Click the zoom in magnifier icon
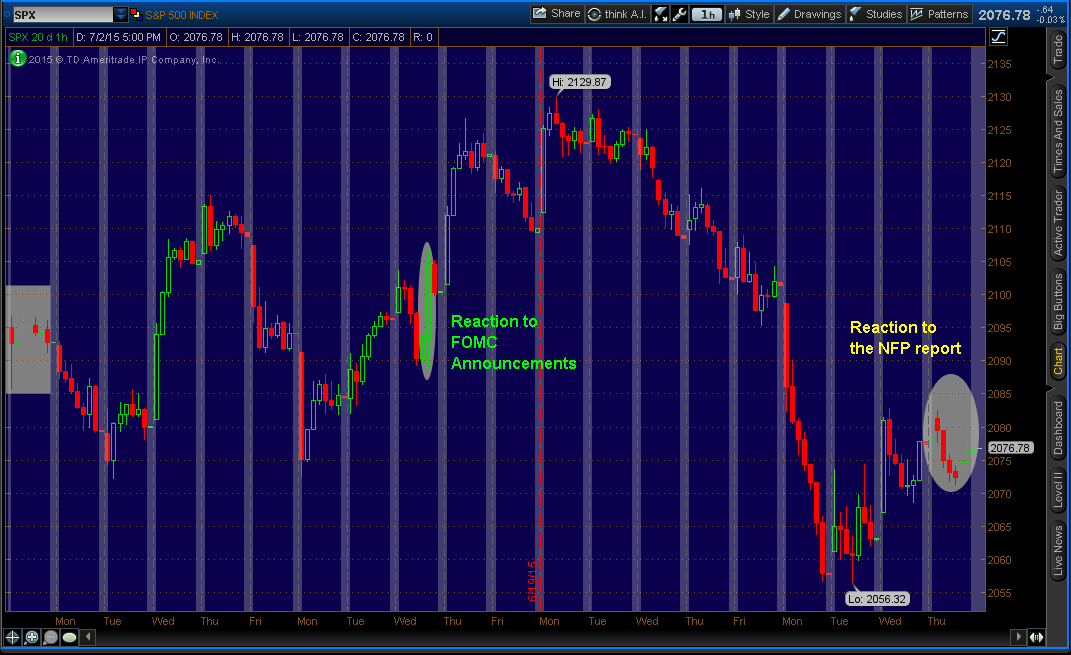The image size is (1071, 655). [31, 637]
